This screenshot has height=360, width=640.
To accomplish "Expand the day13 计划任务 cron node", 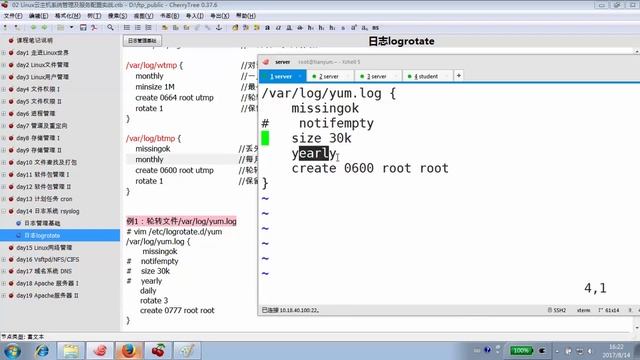I will click(4, 199).
